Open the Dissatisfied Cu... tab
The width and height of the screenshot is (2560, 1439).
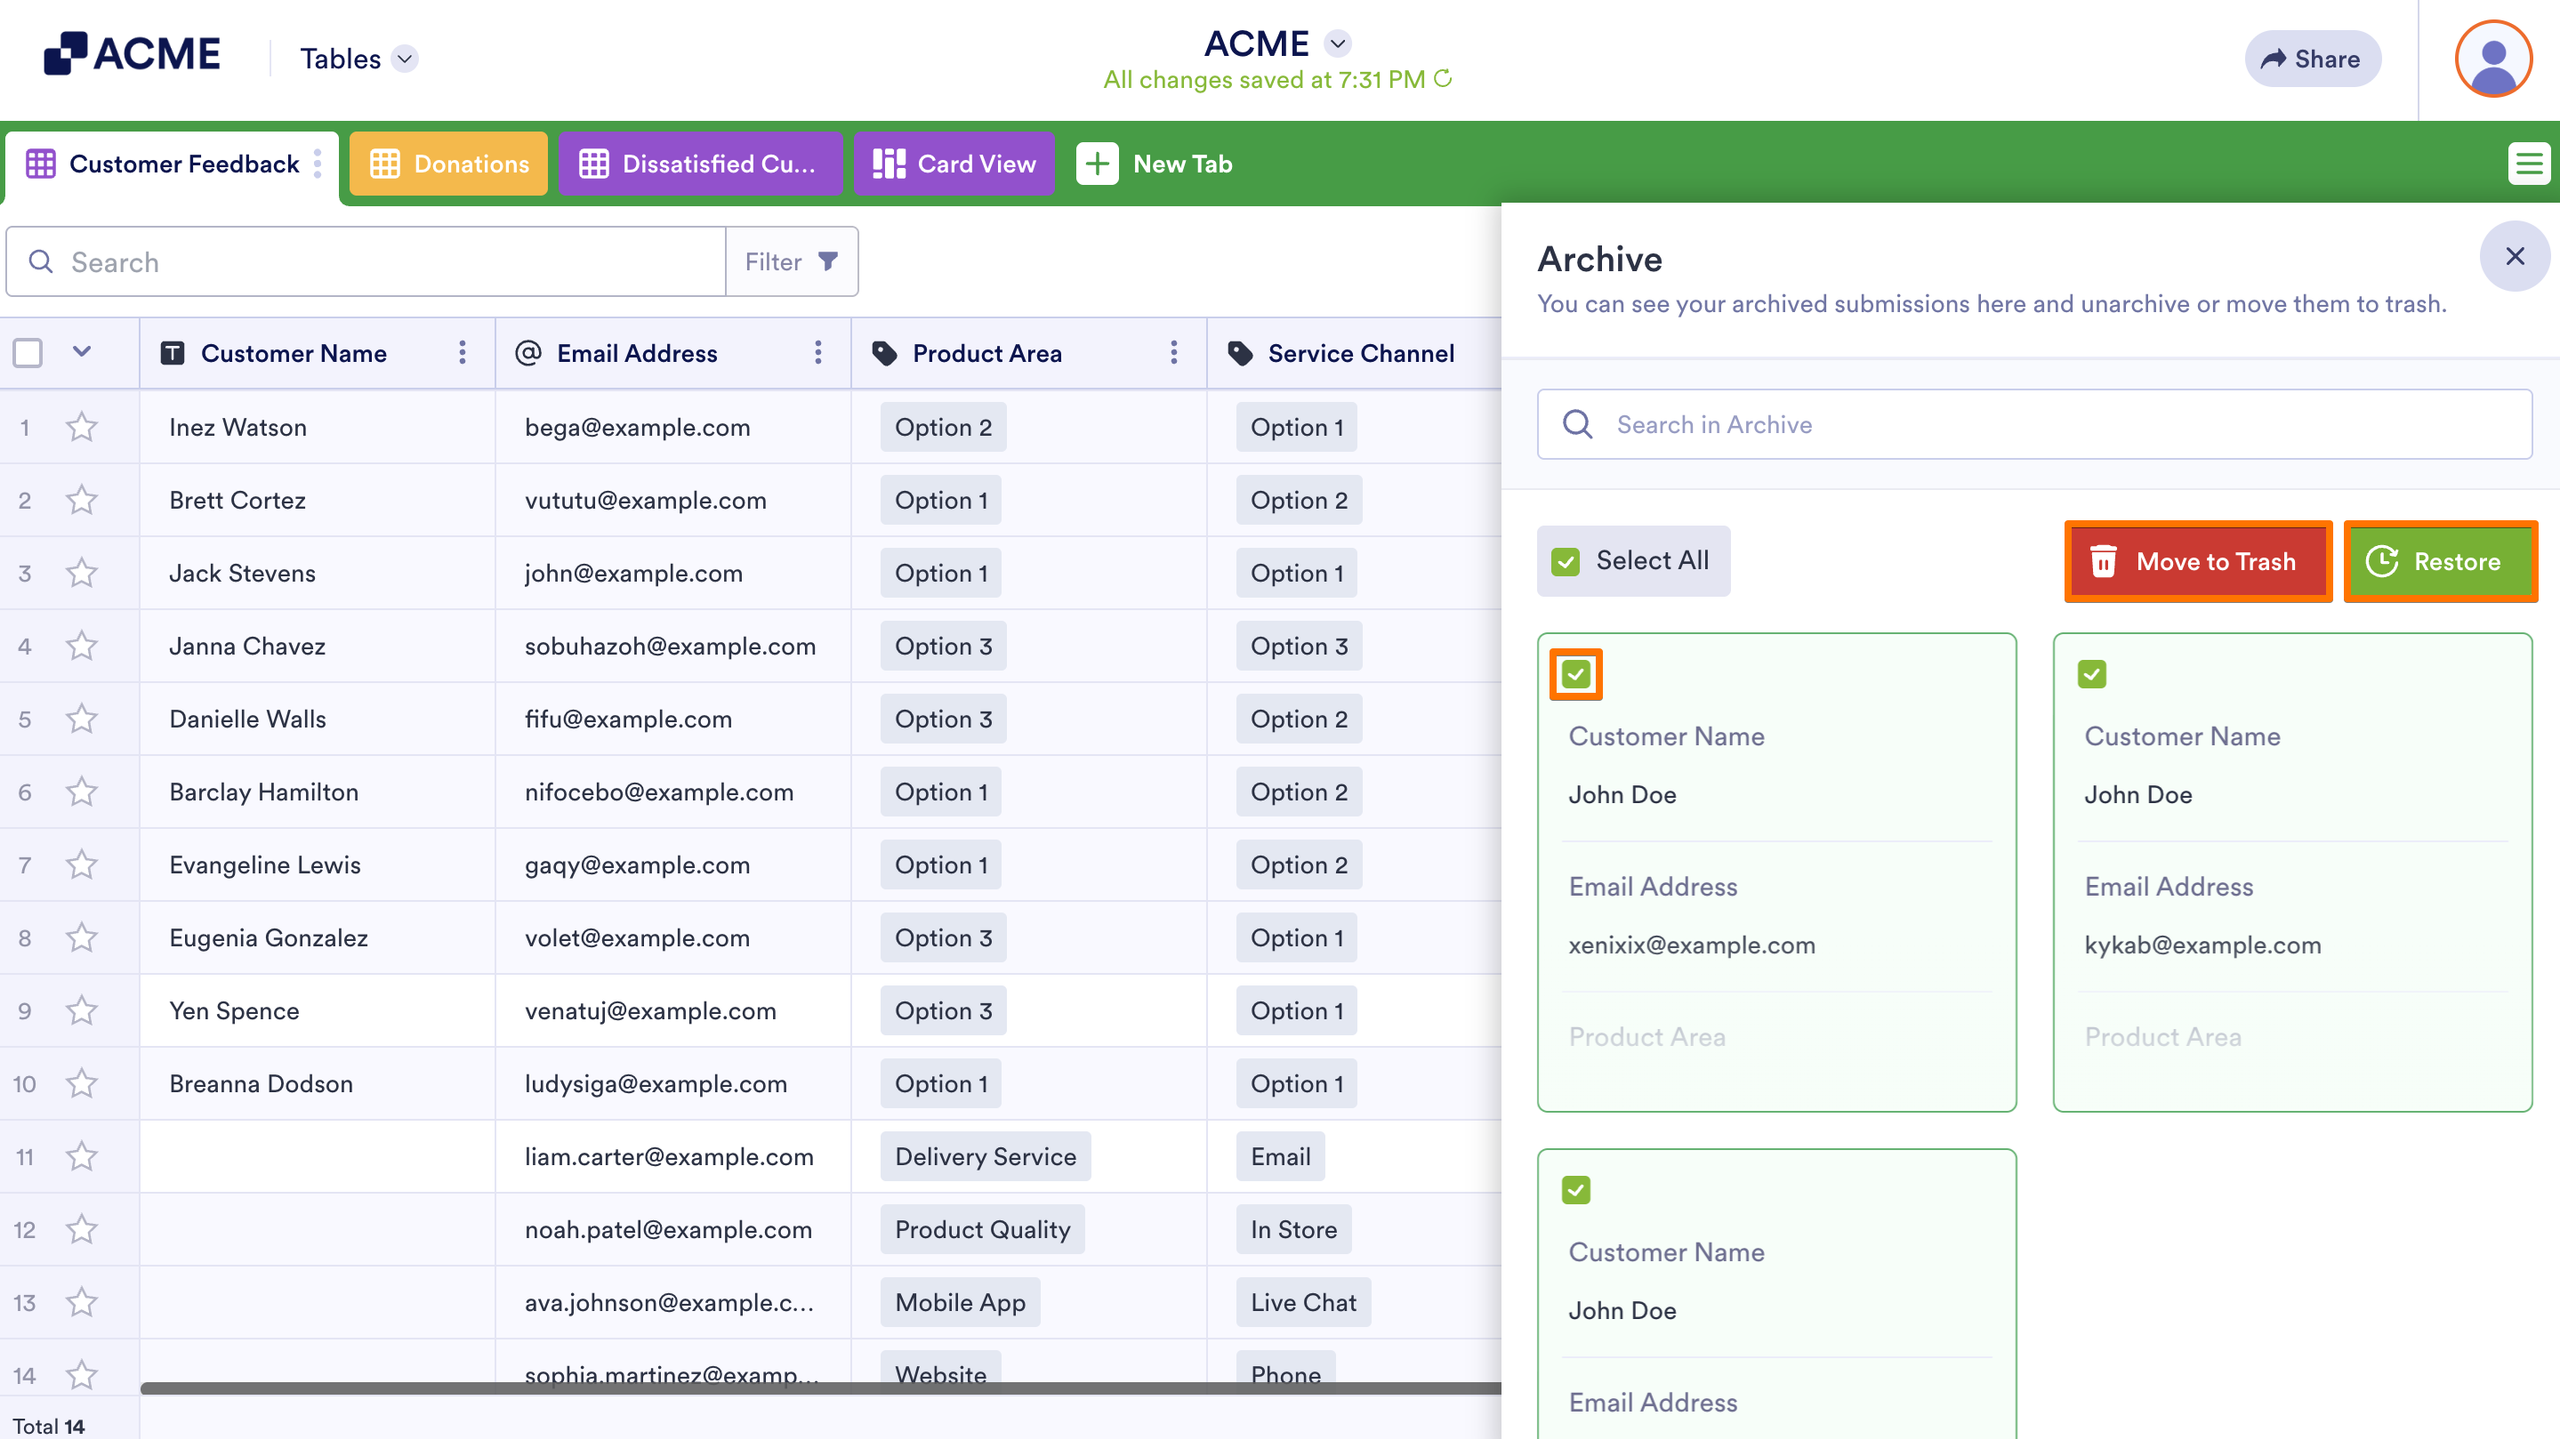(700, 163)
